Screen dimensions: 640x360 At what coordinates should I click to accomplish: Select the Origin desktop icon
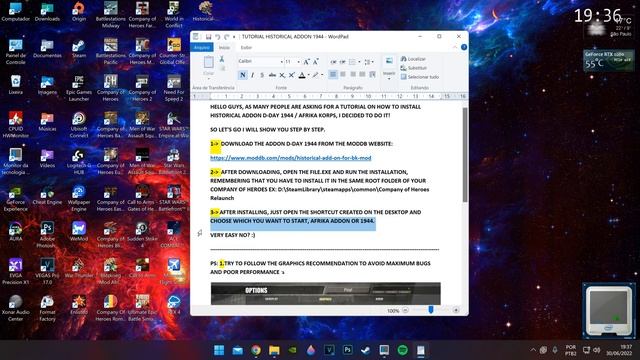[79, 12]
